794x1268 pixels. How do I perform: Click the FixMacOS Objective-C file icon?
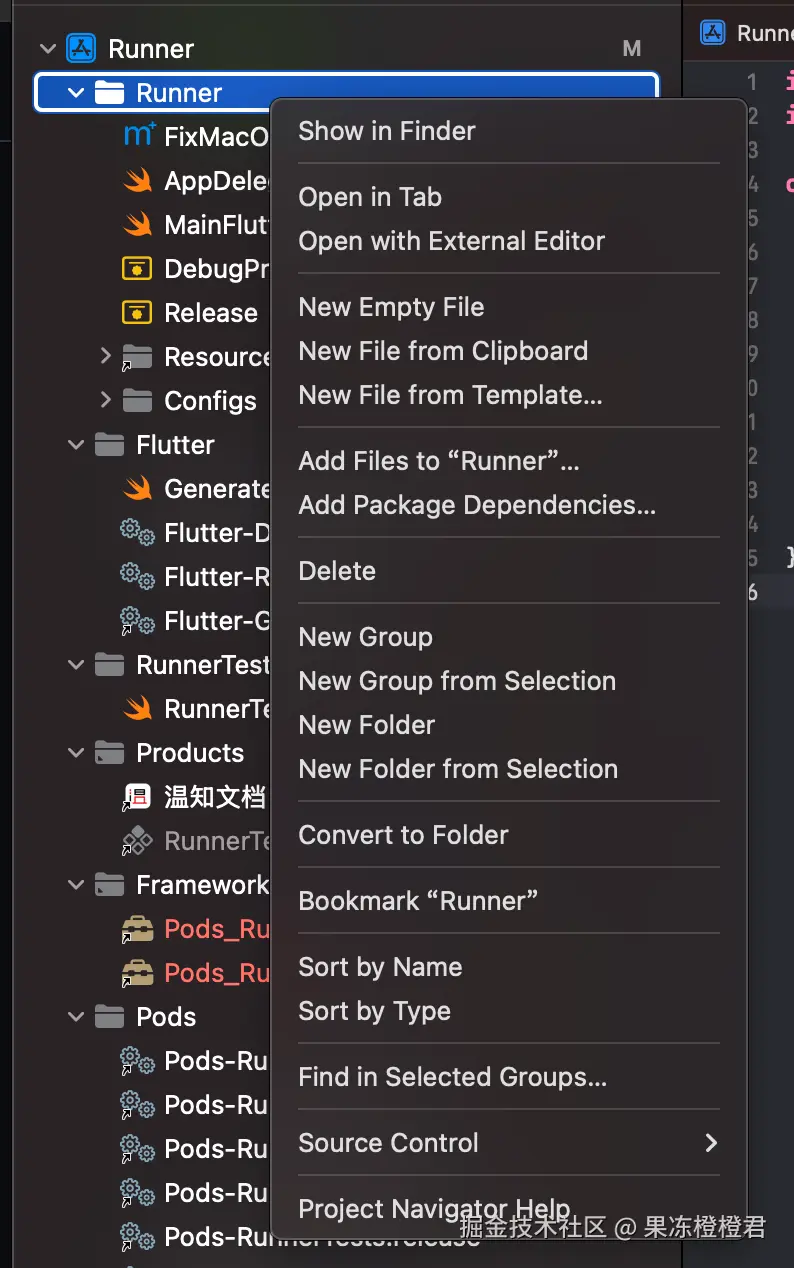point(138,136)
